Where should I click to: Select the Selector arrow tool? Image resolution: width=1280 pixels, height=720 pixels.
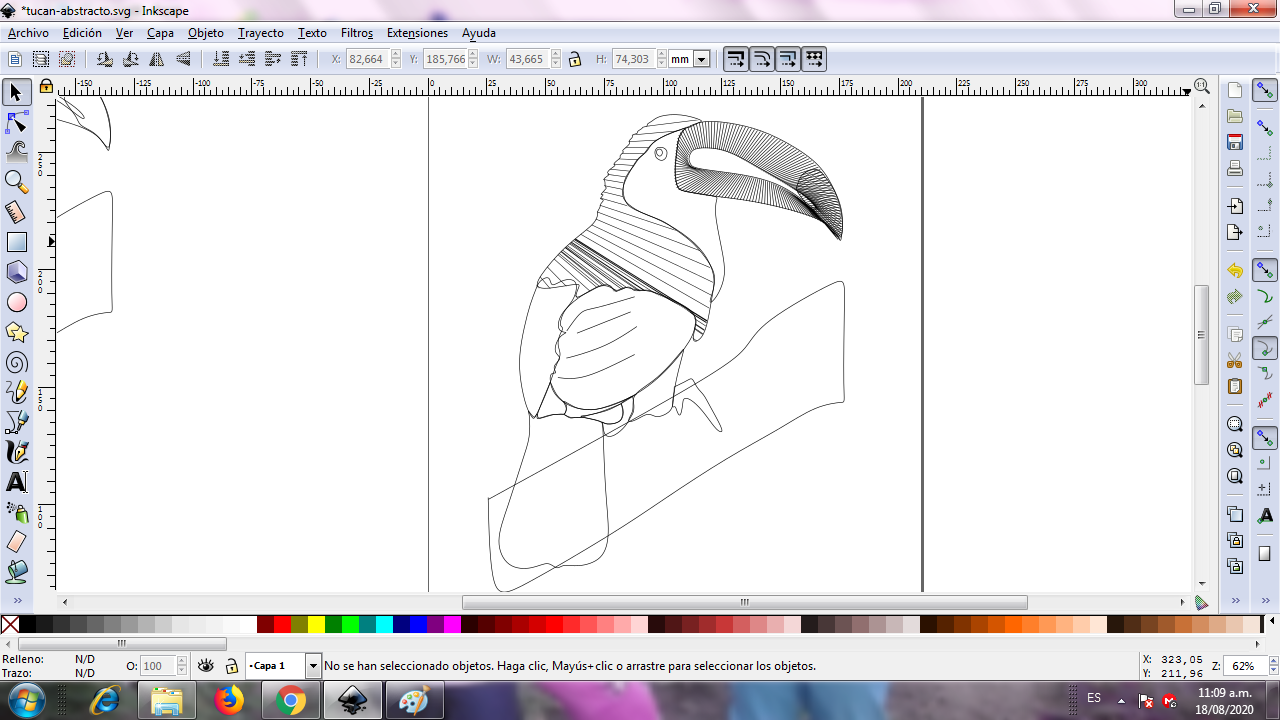tap(16, 93)
